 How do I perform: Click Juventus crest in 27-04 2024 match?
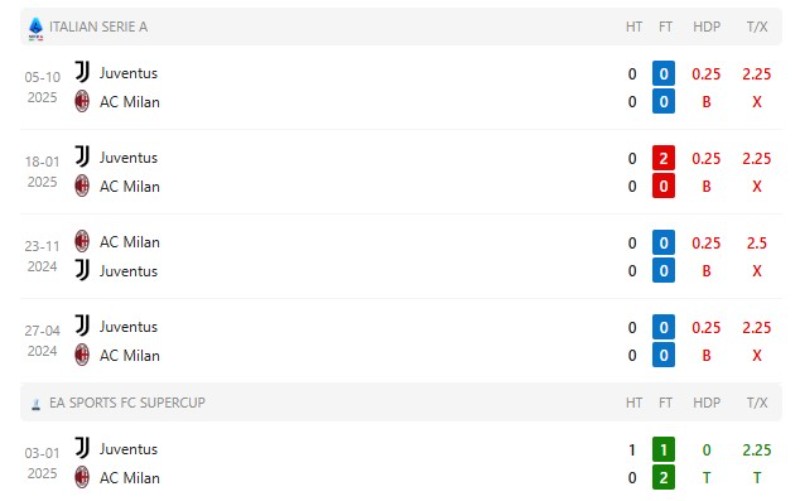pos(82,326)
